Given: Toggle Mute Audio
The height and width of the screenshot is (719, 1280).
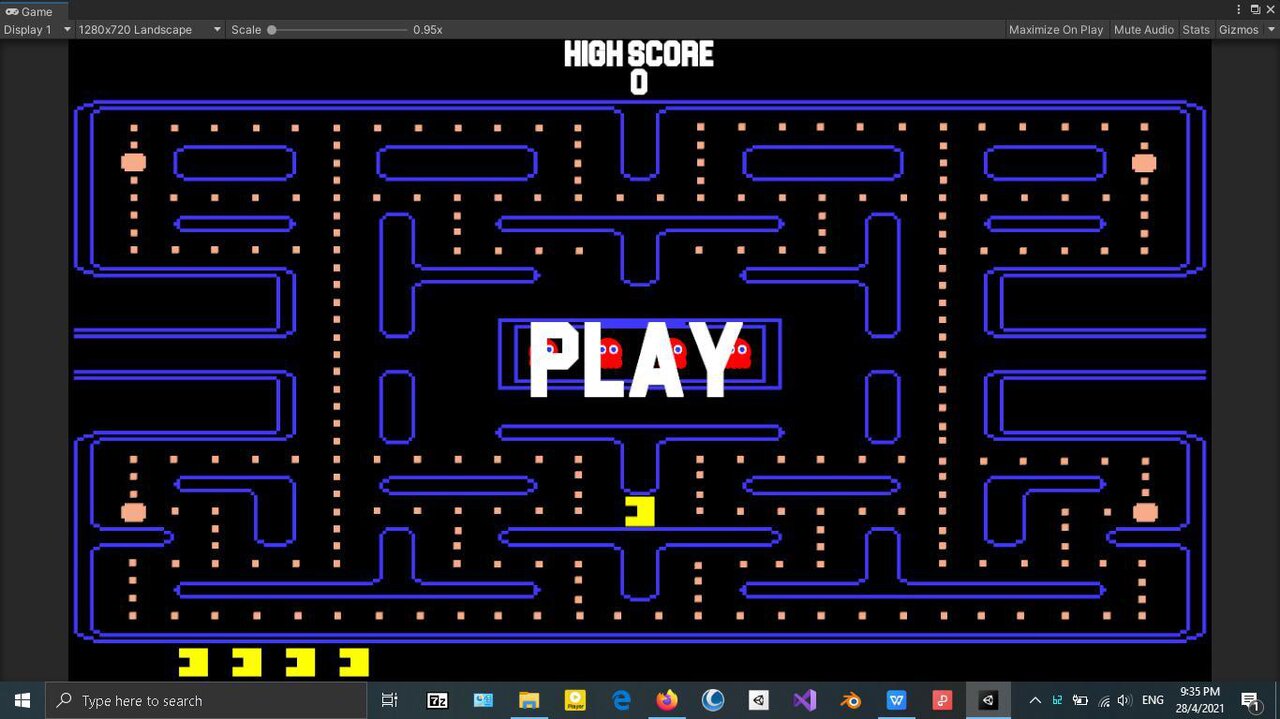Looking at the screenshot, I should [x=1143, y=30].
